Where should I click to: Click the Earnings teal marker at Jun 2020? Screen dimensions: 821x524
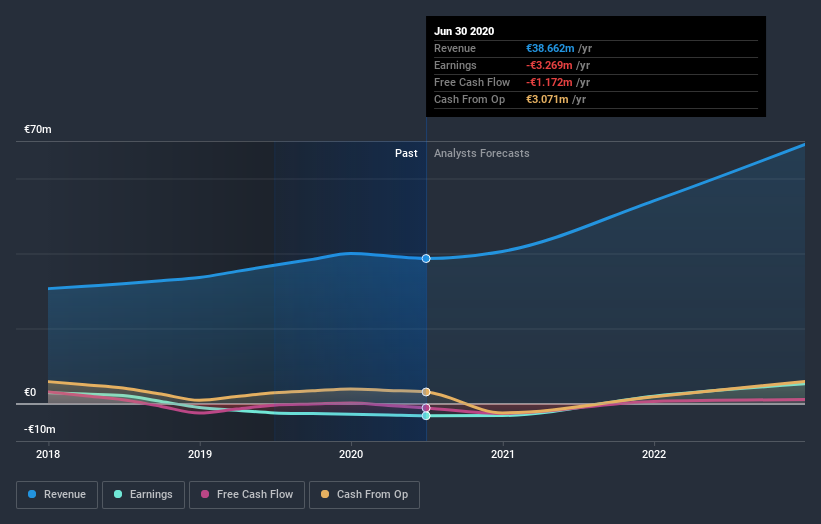coord(426,416)
